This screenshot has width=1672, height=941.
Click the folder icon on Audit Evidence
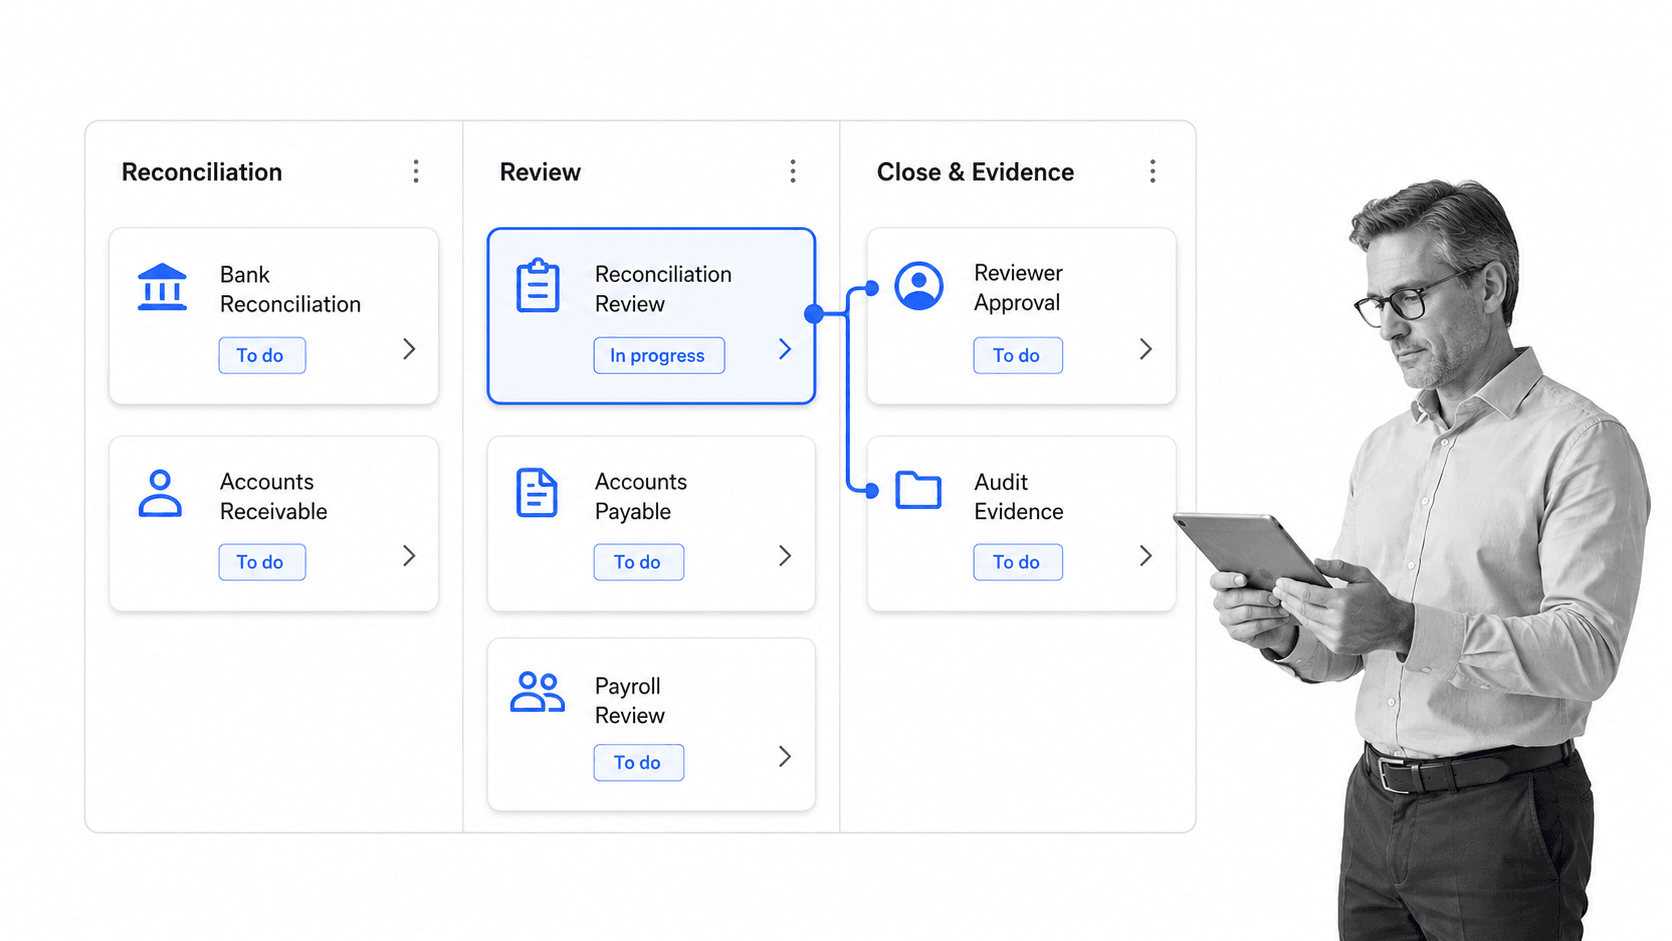[x=918, y=490]
